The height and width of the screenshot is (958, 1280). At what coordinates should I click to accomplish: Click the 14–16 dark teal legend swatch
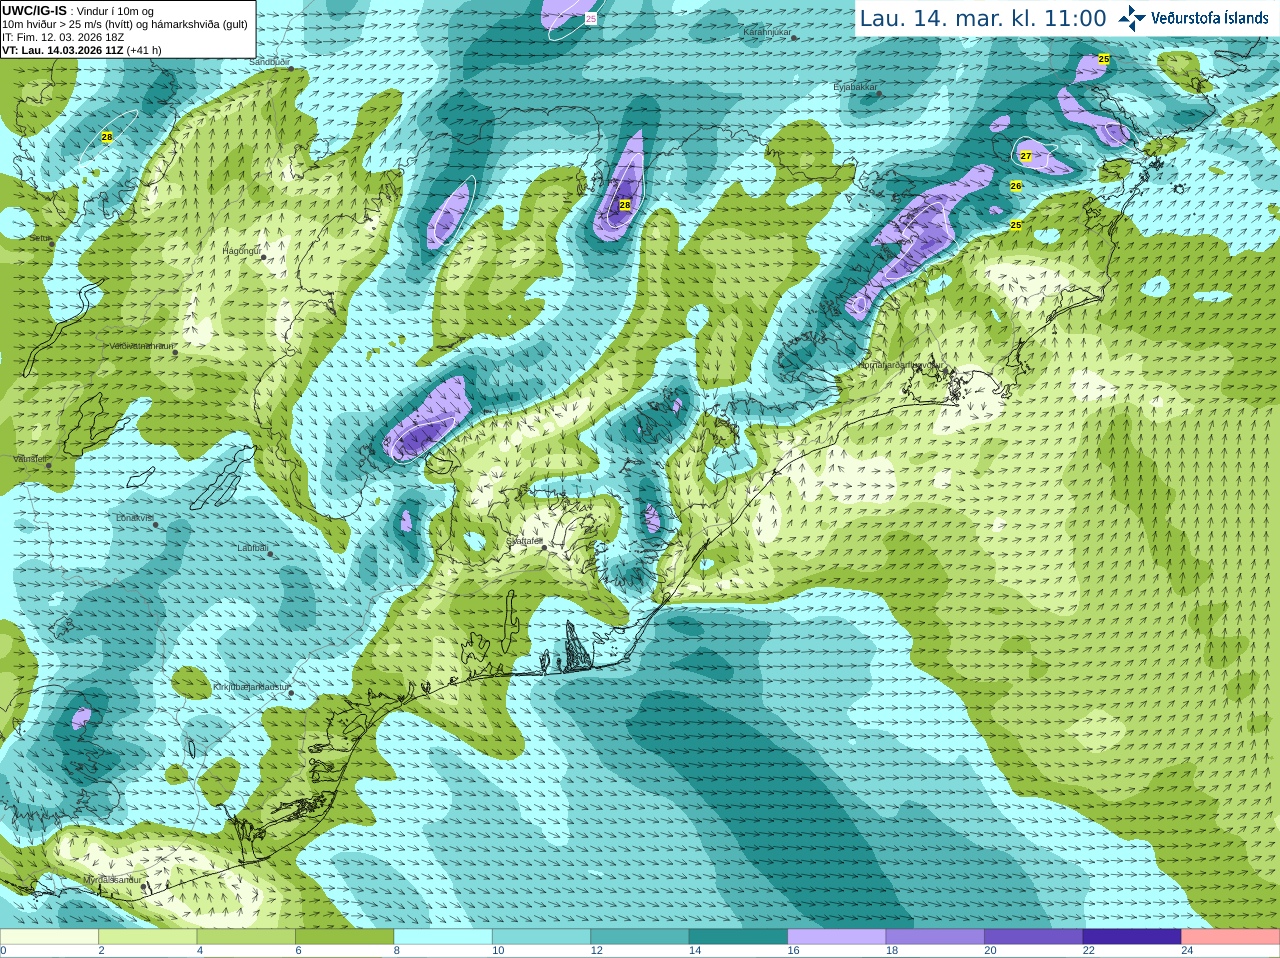coord(738,937)
